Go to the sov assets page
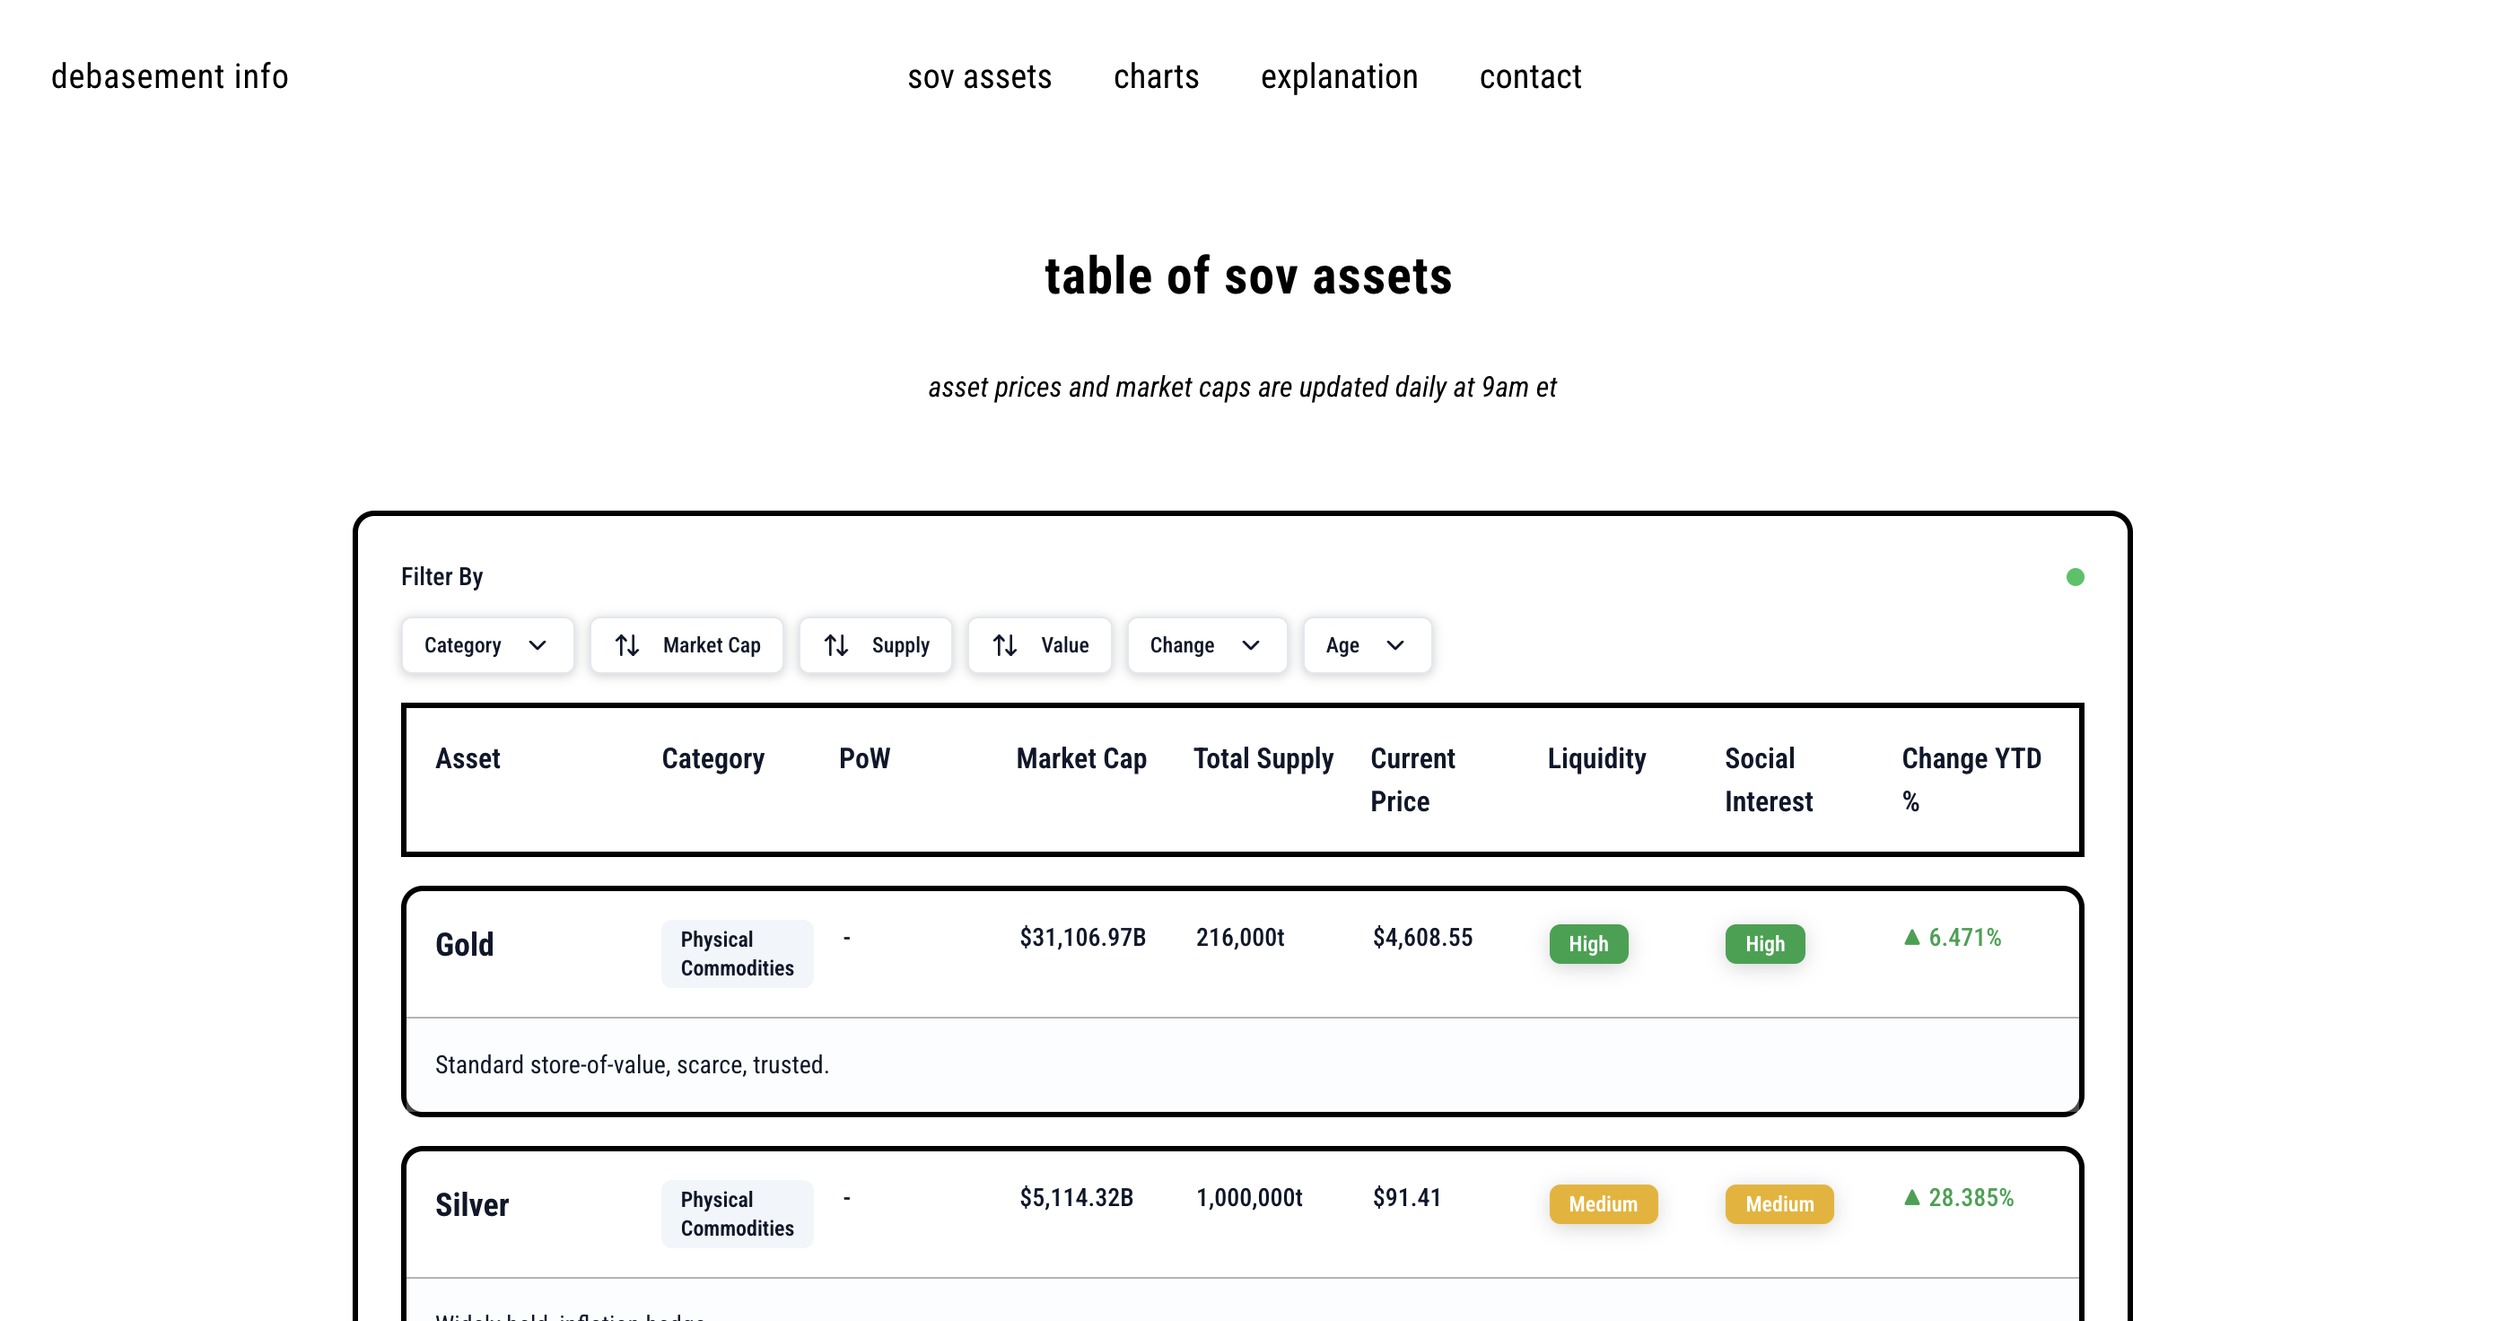Viewport: 2500px width, 1321px height. point(979,77)
